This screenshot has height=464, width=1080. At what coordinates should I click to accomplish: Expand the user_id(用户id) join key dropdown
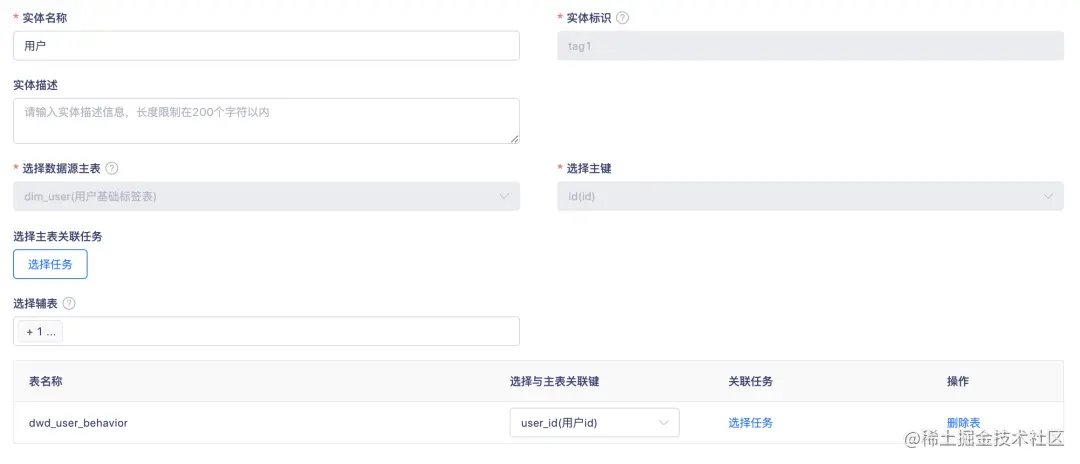pos(594,423)
